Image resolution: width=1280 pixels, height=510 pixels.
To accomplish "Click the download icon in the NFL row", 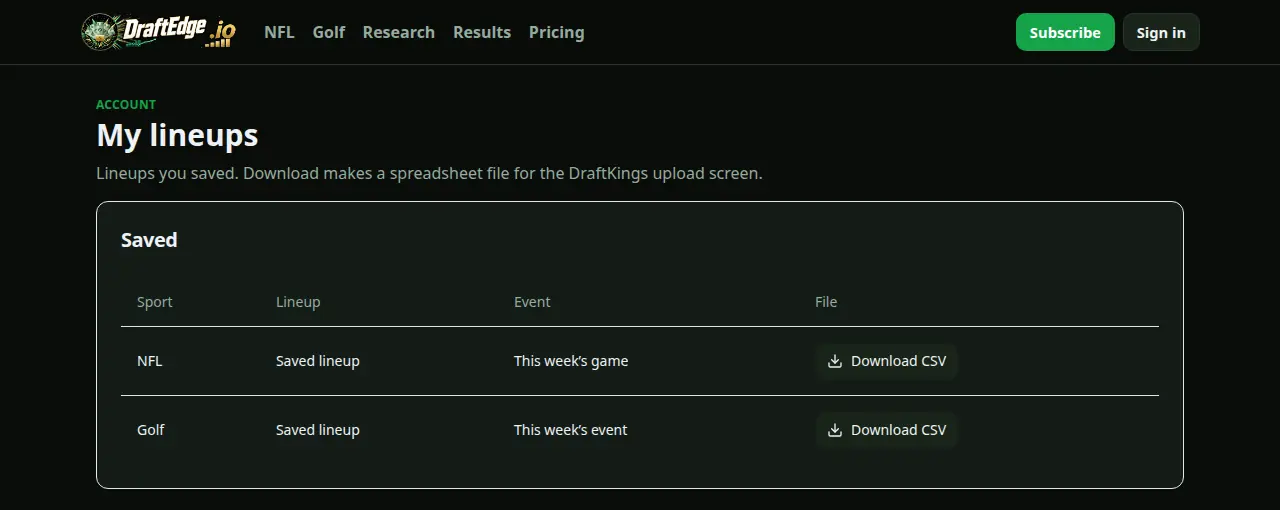I will [835, 361].
